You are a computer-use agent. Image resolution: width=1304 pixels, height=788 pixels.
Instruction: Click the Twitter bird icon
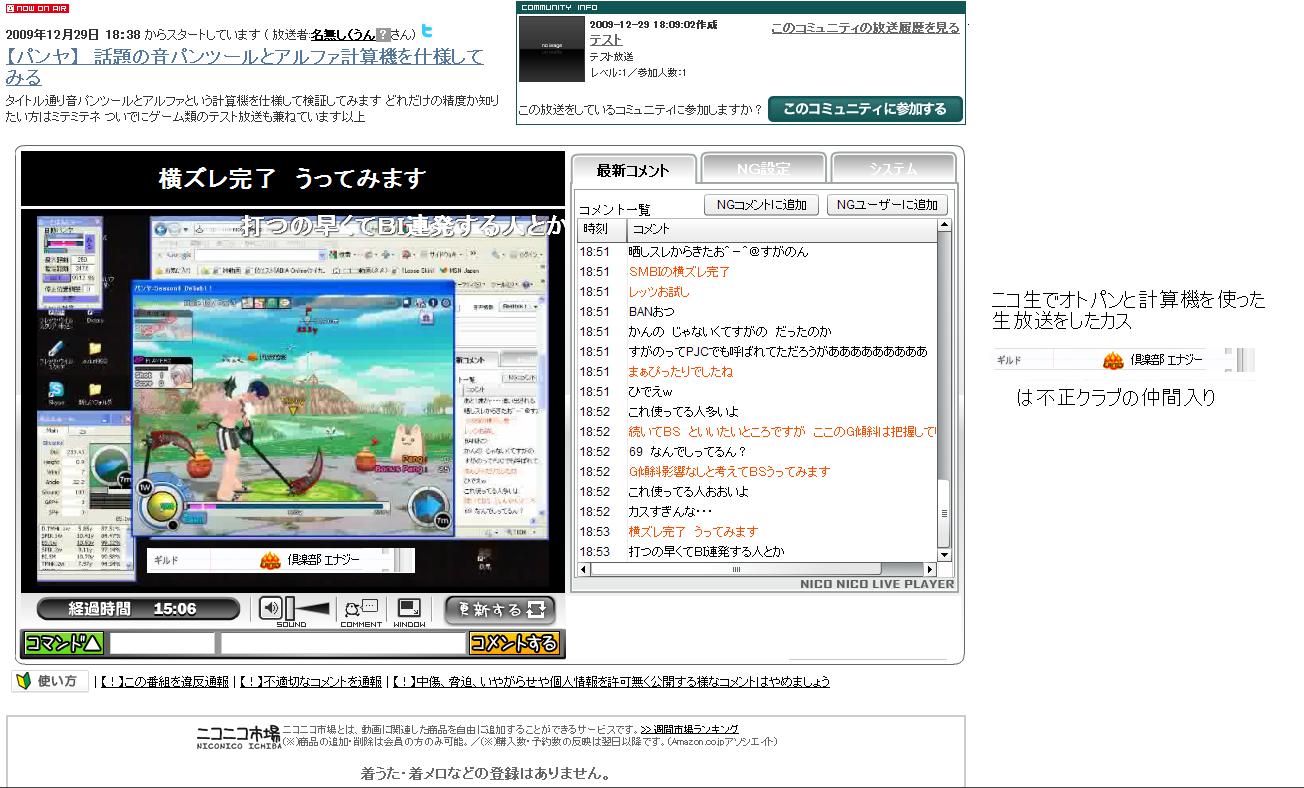coord(427,31)
